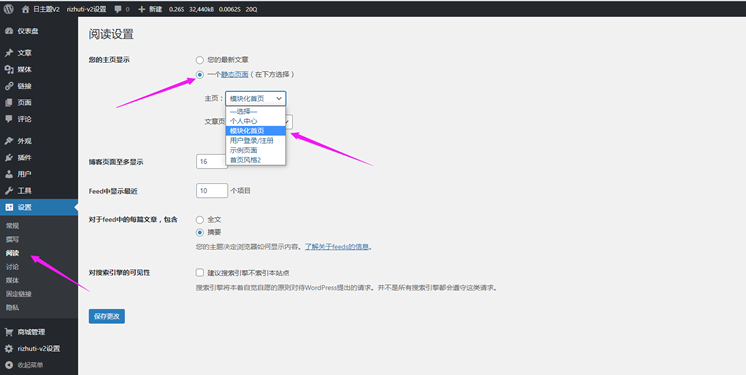This screenshot has width=746, height=375.
Task: Check 建议搜索引擎不索引本站点 checkbox
Action: coord(200,273)
